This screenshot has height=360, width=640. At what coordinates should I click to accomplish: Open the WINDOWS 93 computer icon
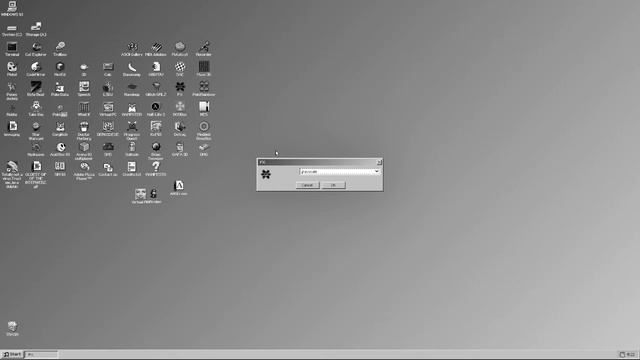[x=12, y=9]
